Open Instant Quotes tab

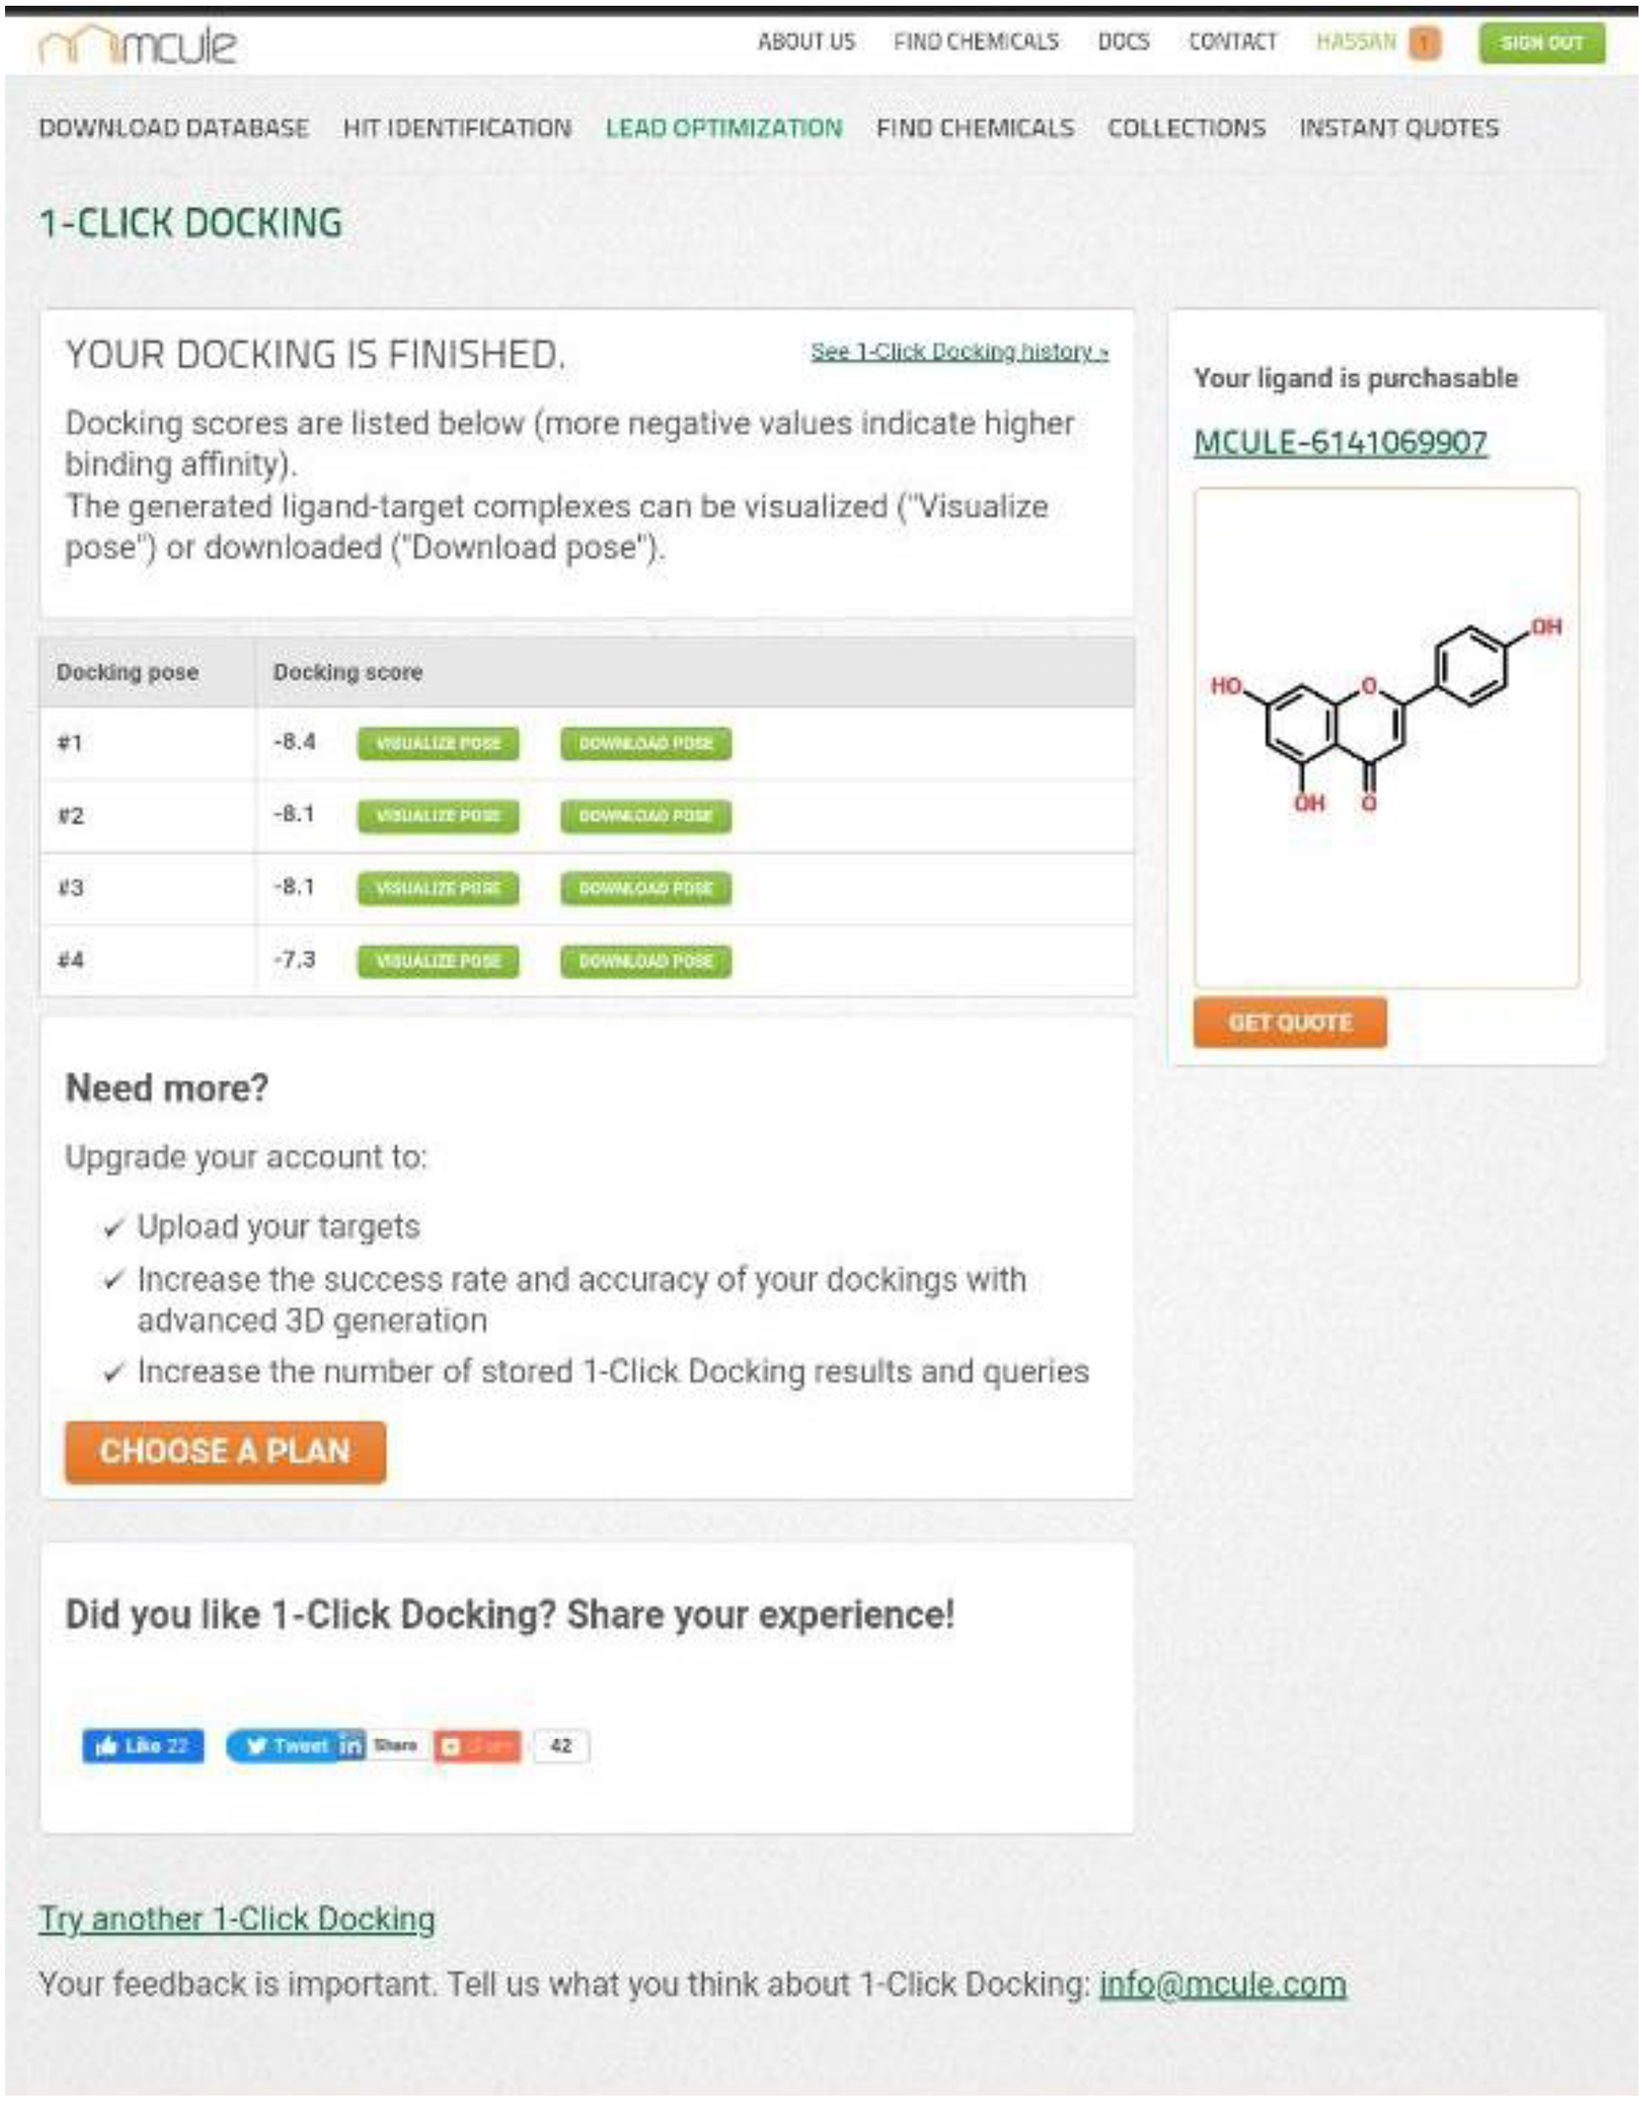[1398, 128]
